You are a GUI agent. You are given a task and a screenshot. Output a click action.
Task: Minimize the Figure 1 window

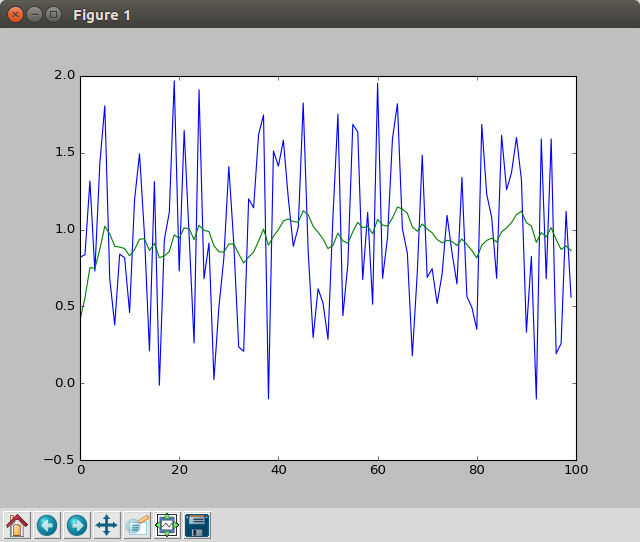point(34,15)
